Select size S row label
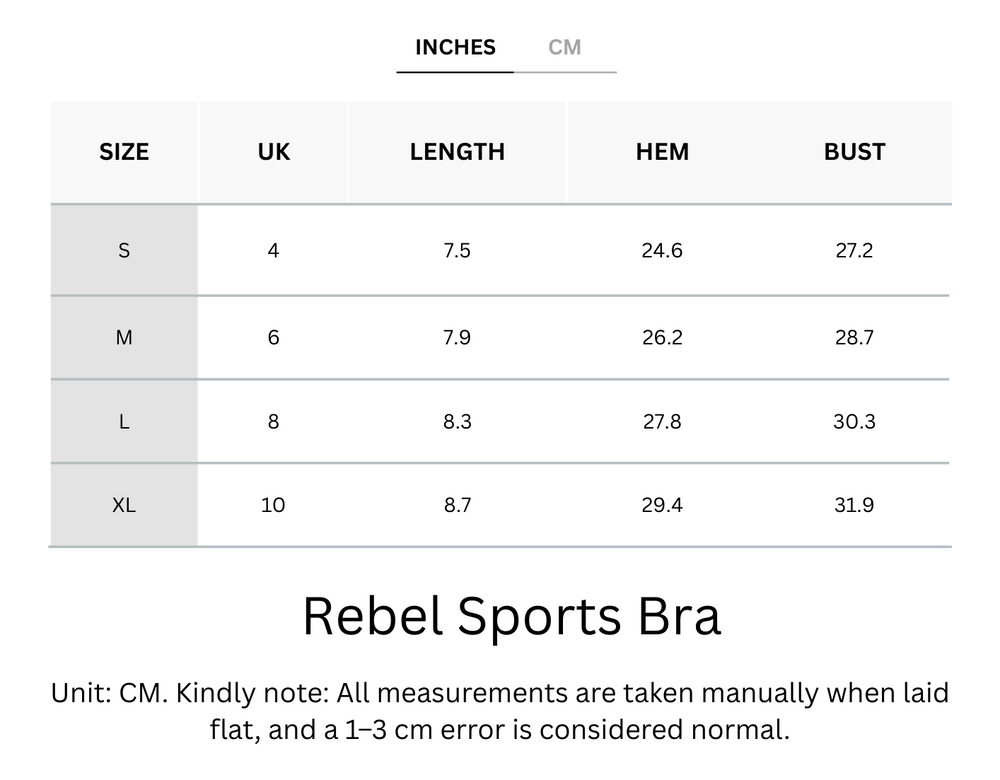 point(124,251)
